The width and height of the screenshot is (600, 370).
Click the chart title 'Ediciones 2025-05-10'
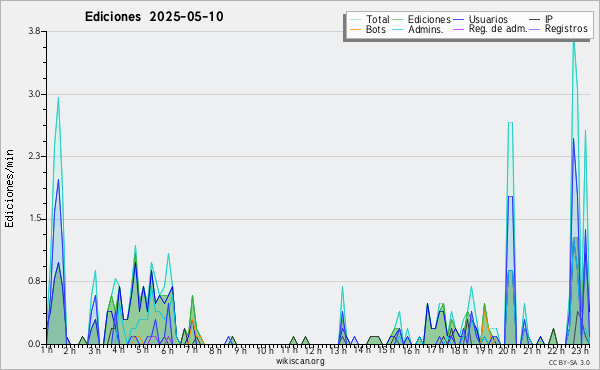click(154, 17)
